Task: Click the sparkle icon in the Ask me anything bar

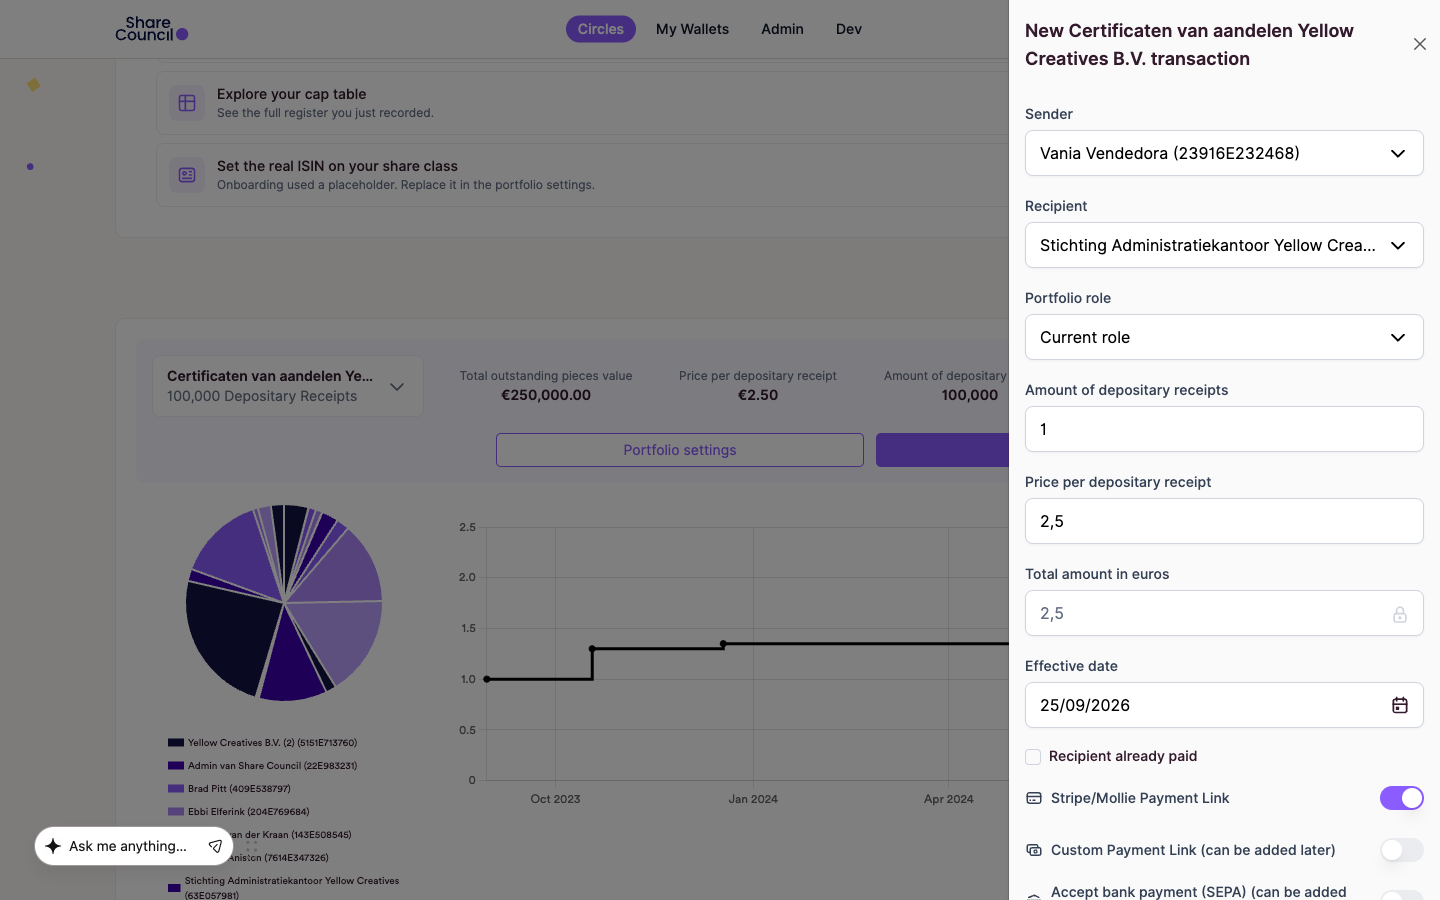Action: pos(53,846)
